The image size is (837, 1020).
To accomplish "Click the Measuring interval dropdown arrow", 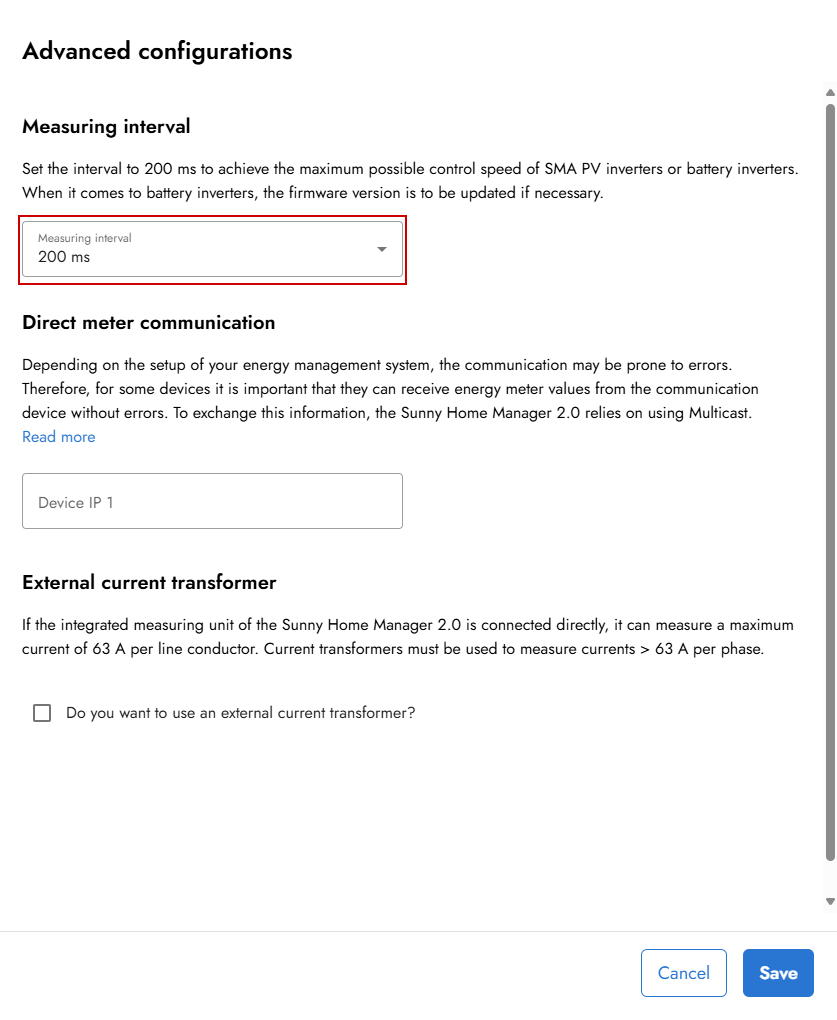I will click(382, 249).
